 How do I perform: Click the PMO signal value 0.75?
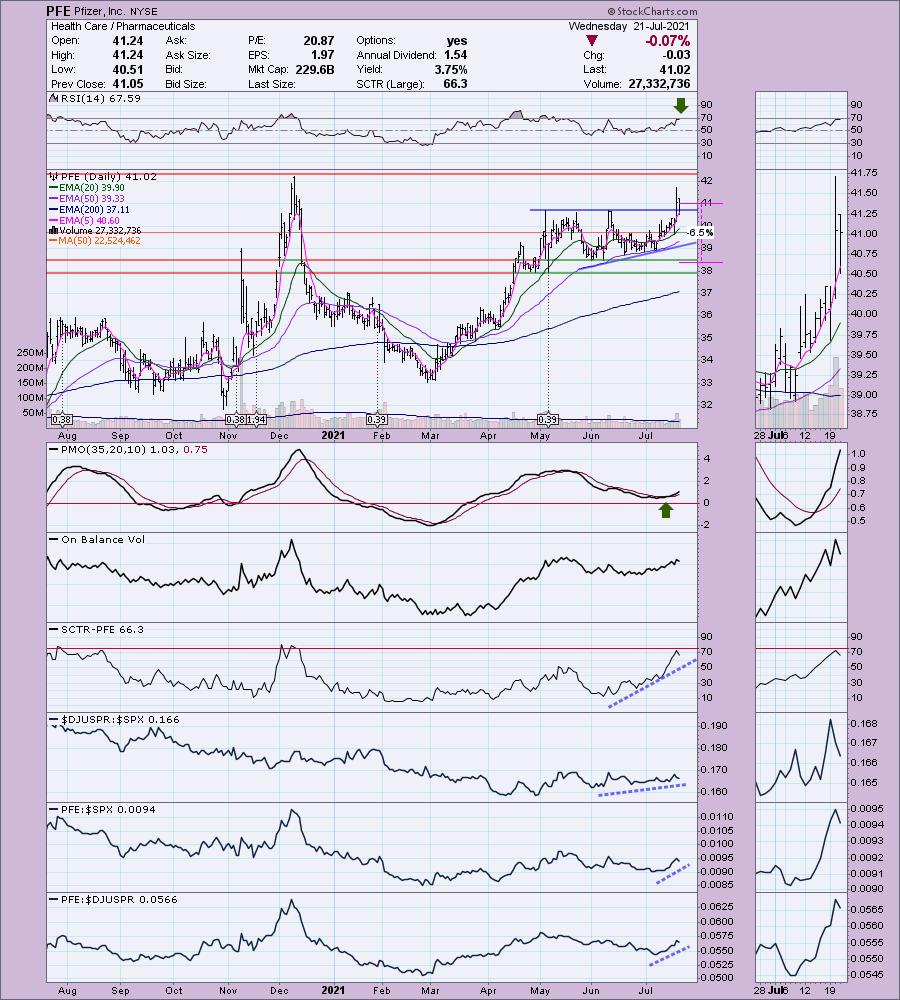(x=195, y=450)
